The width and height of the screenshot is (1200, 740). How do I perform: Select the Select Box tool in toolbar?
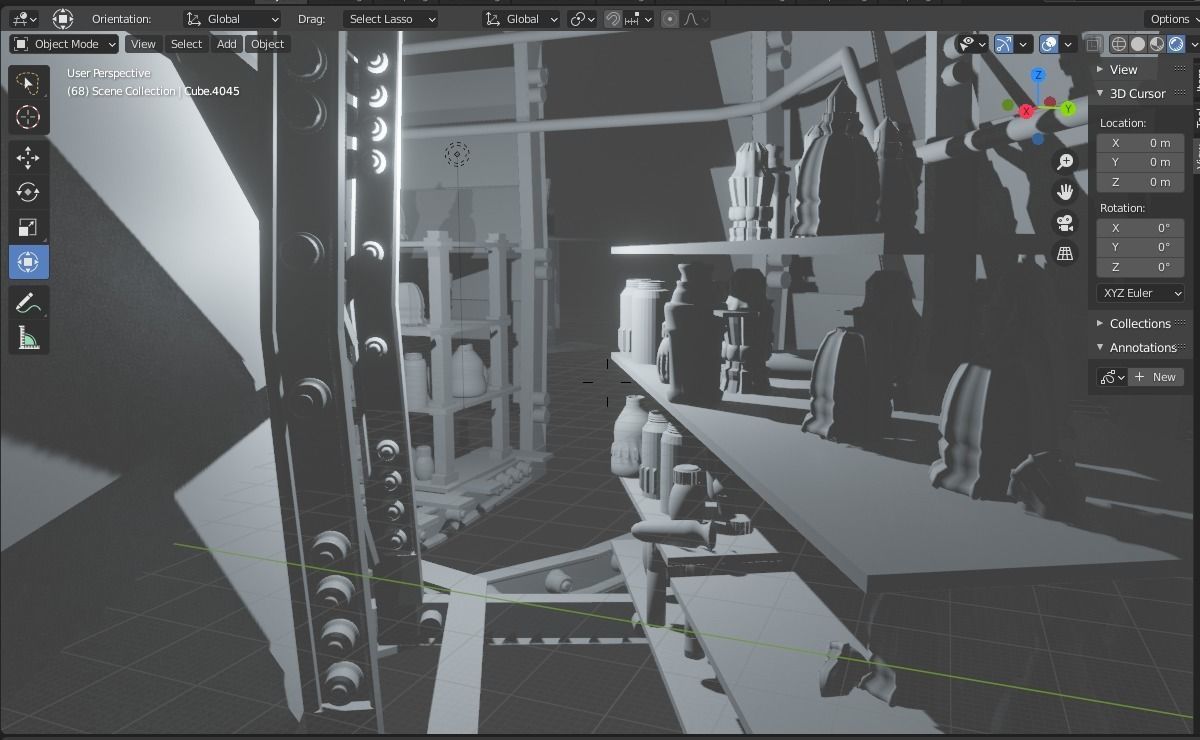[x=28, y=82]
